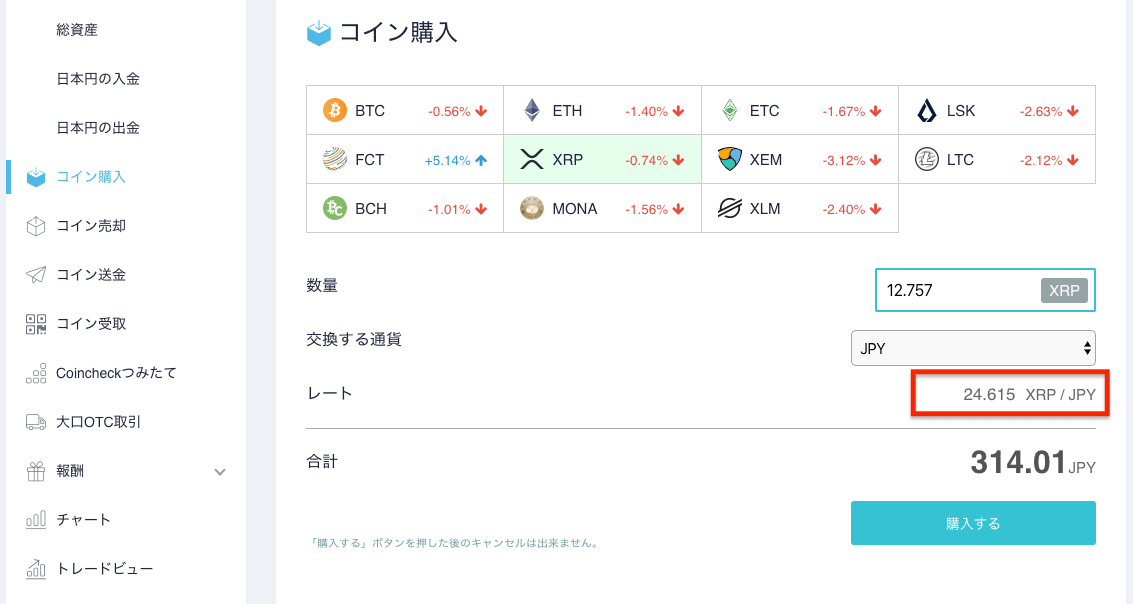Open the チャート sidebar item

point(83,519)
